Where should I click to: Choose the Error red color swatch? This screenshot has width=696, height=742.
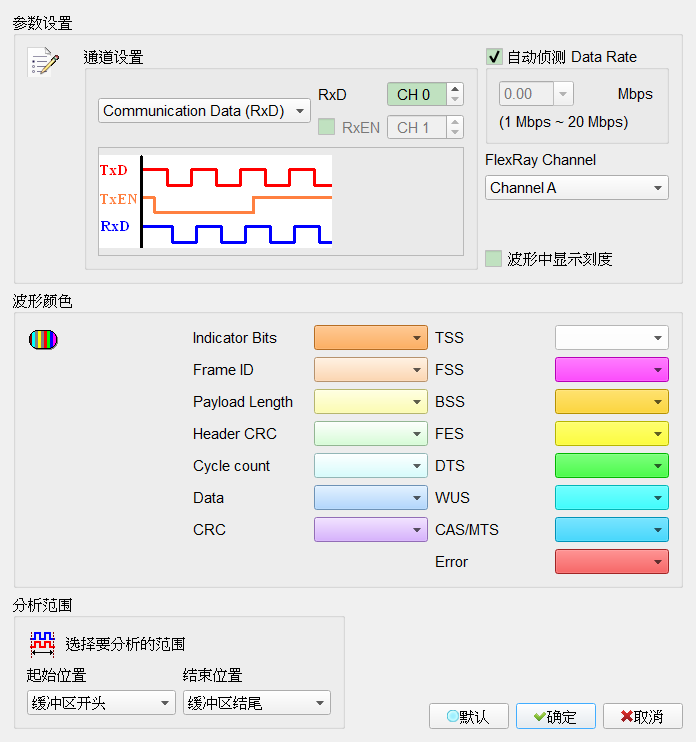[612, 562]
